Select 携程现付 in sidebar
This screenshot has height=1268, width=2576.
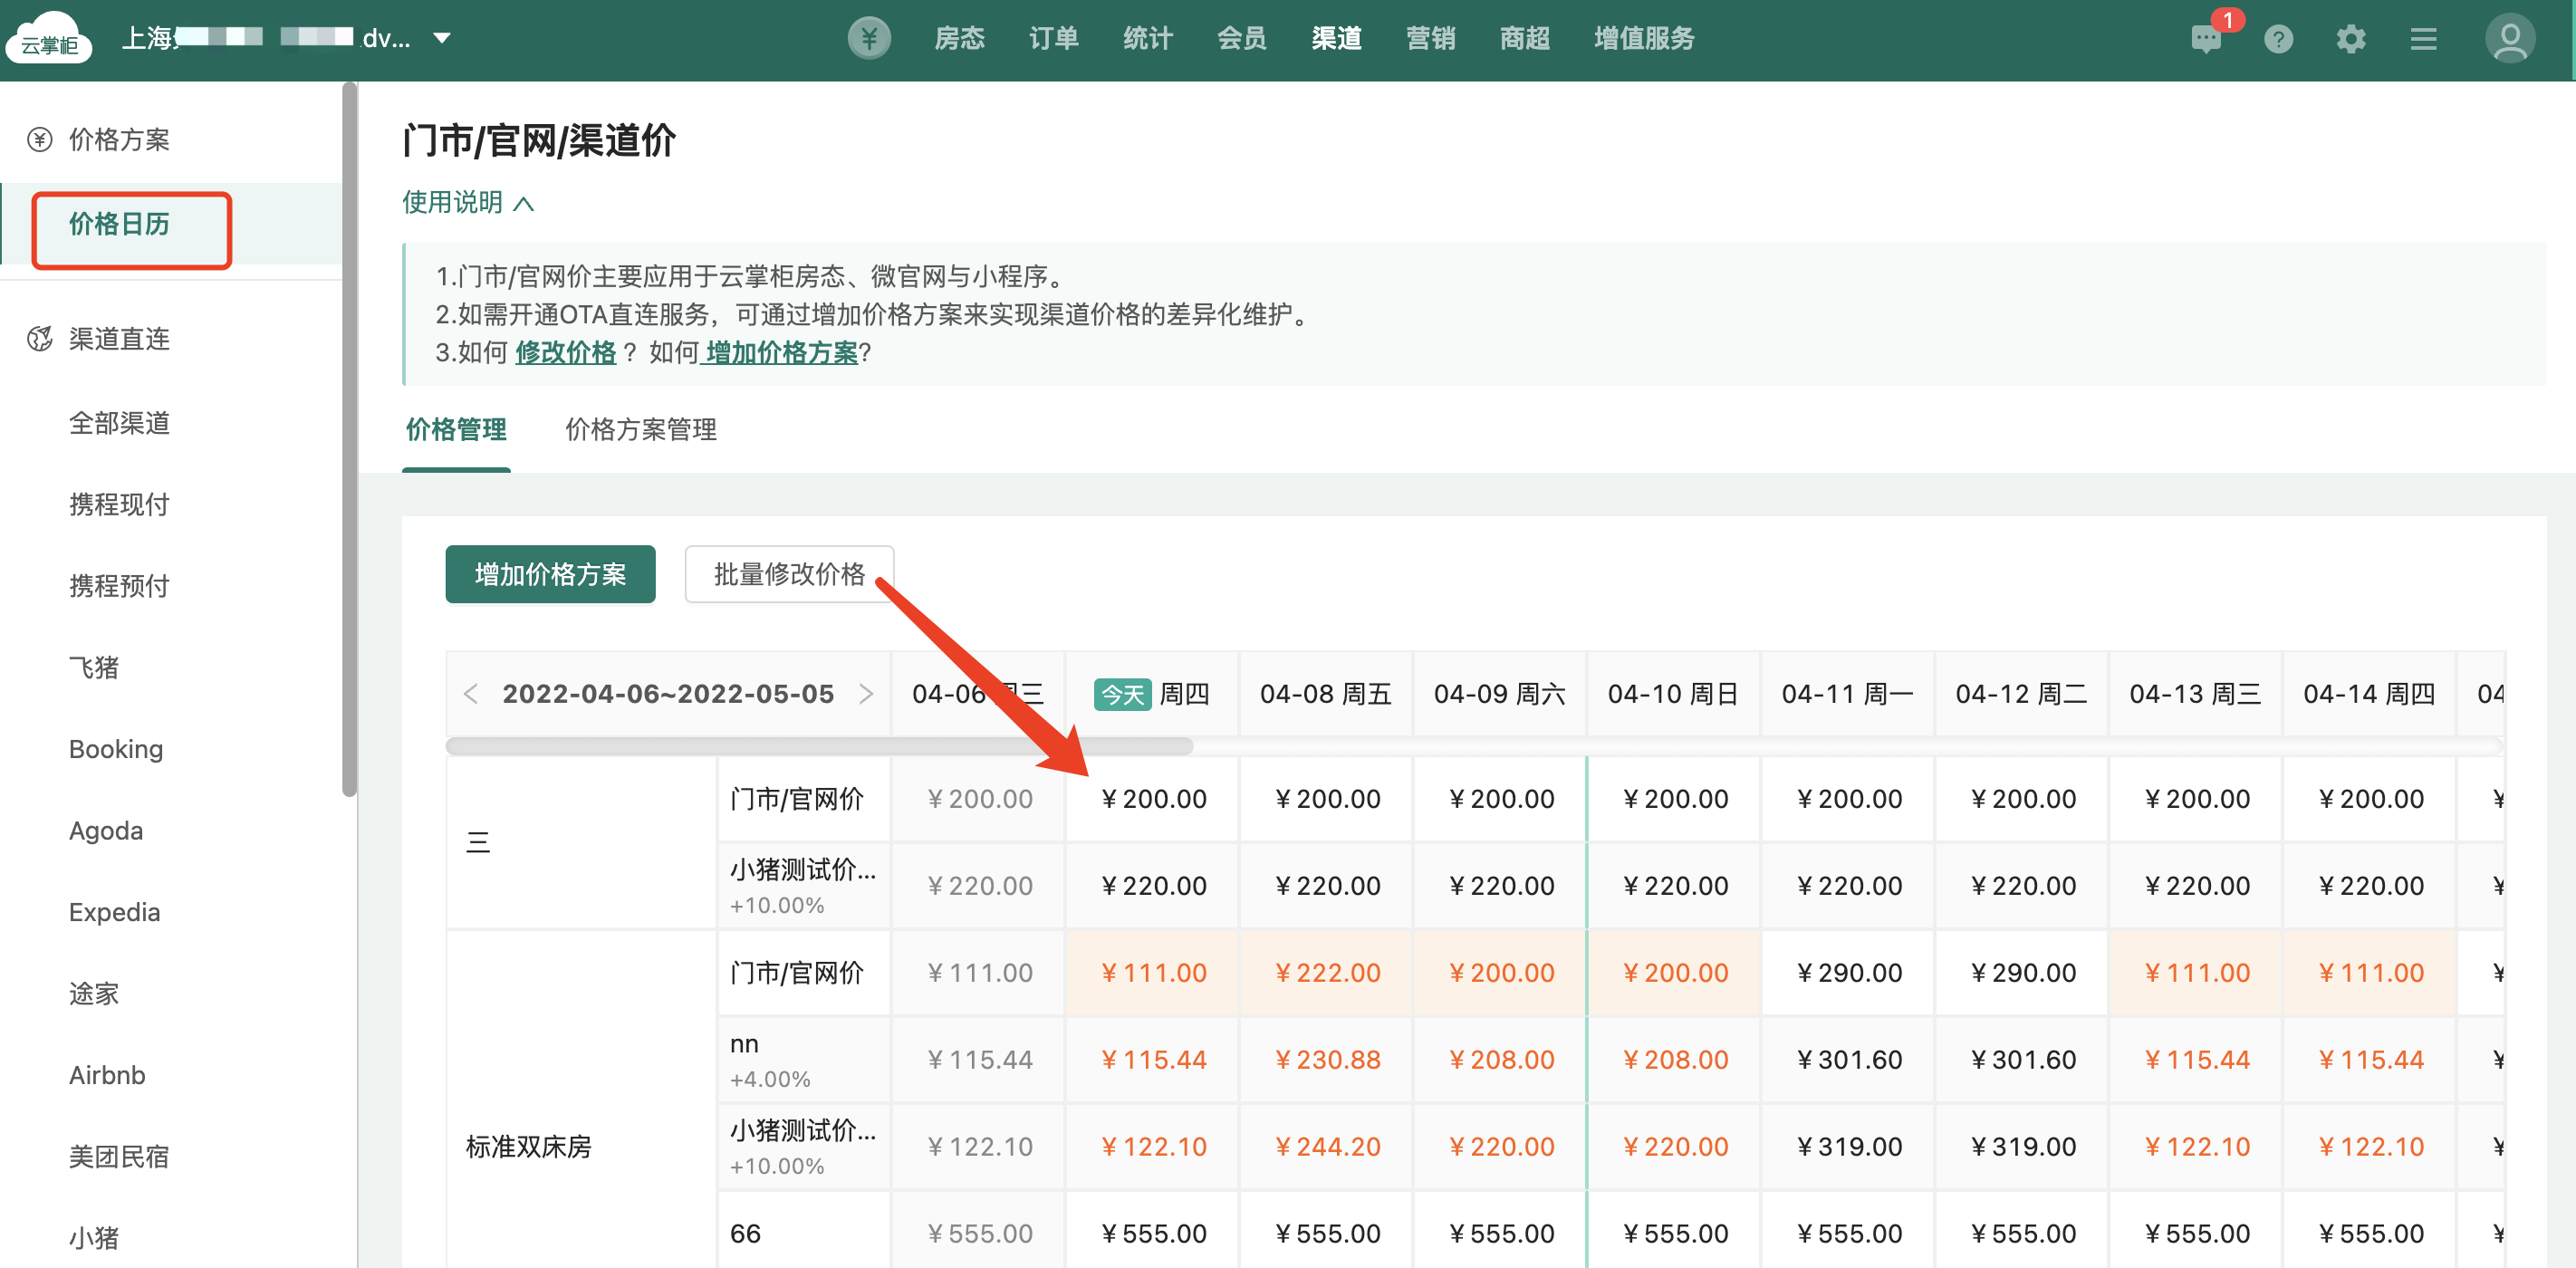(119, 504)
